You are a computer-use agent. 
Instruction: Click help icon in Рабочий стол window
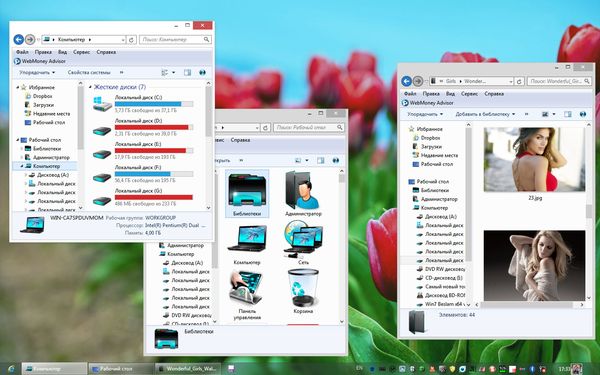tap(336, 160)
